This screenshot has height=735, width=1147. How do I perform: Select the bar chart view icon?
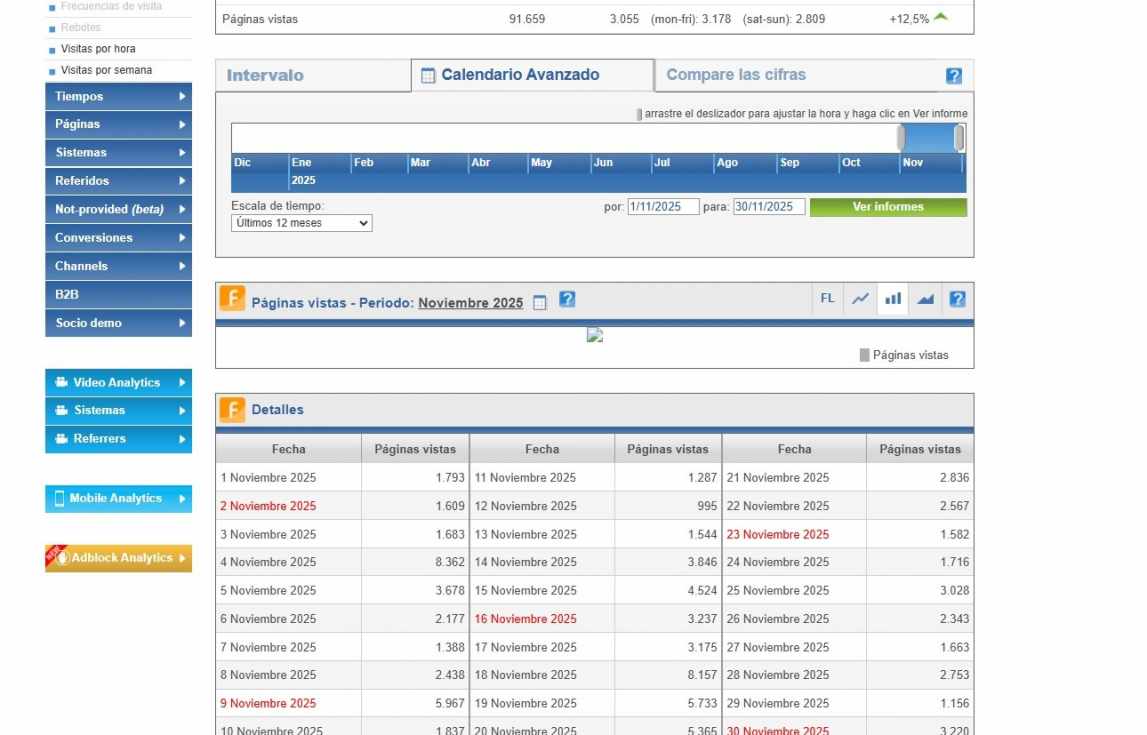point(893,299)
